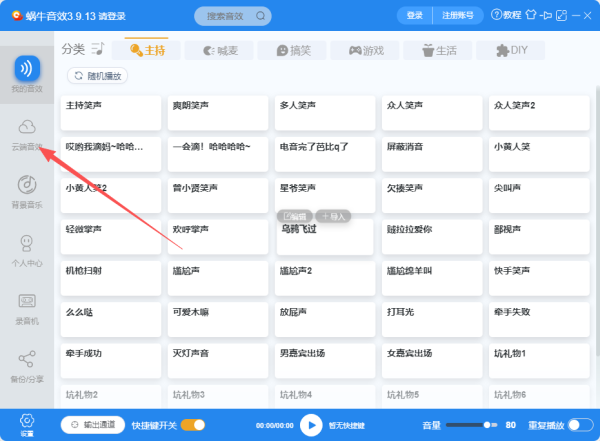This screenshot has height=441, width=600.
Task: Play the 曾小贤笑声 sound card
Action: (x=218, y=196)
